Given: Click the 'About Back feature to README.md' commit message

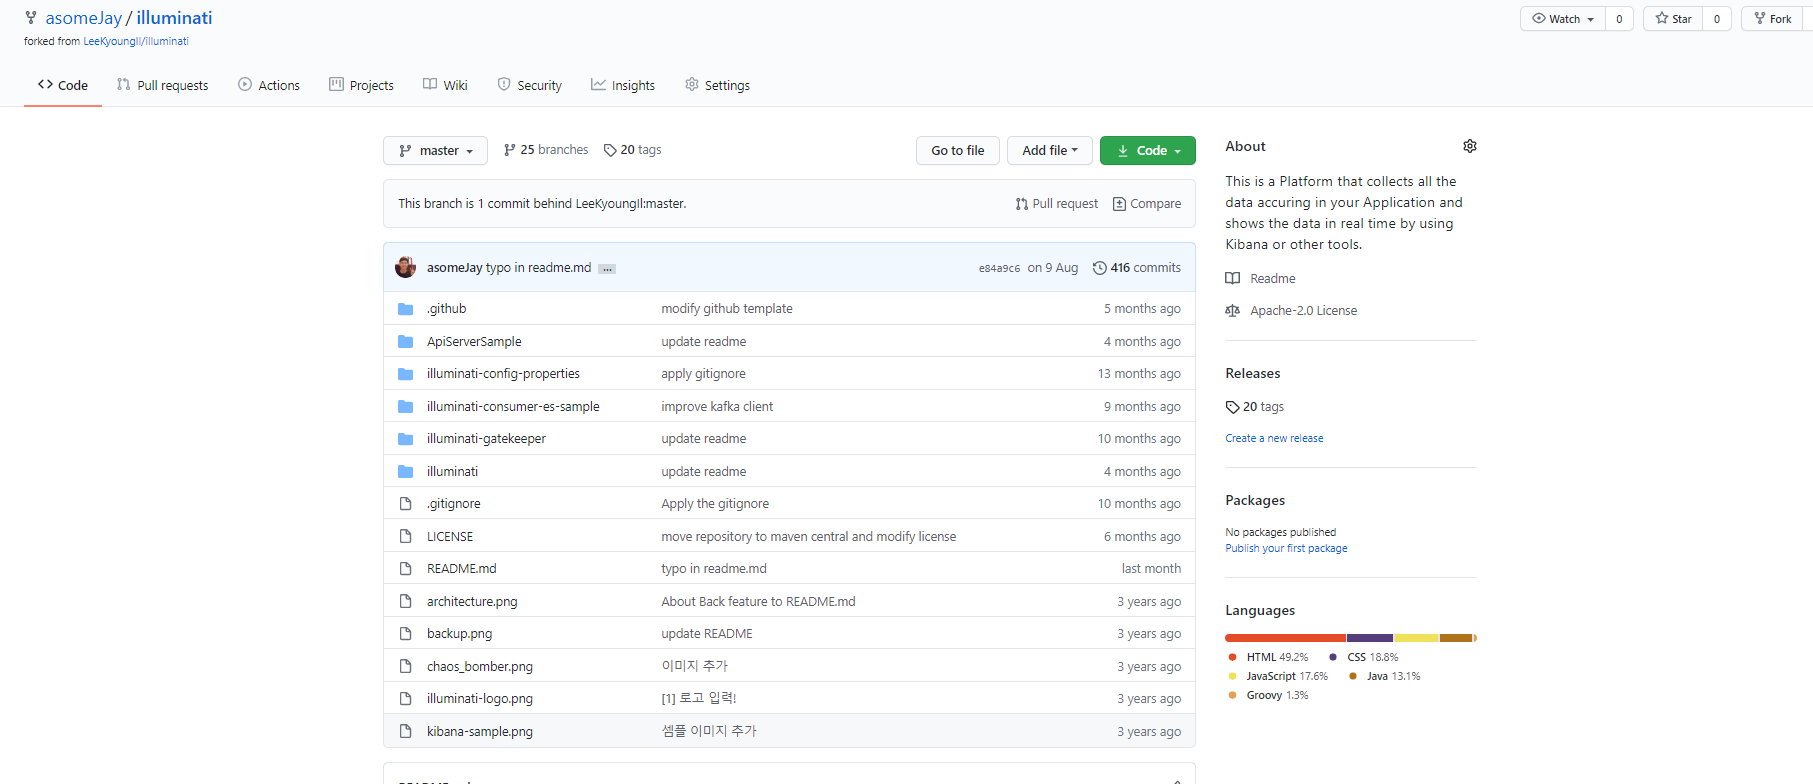Looking at the screenshot, I should coord(758,602).
